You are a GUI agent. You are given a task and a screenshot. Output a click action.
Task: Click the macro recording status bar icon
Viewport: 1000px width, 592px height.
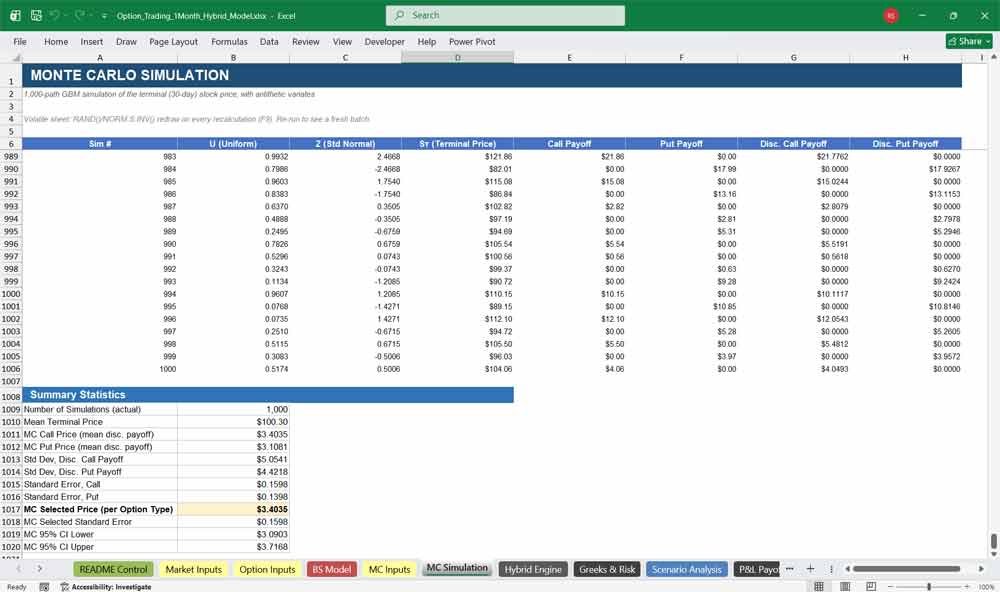(x=44, y=586)
